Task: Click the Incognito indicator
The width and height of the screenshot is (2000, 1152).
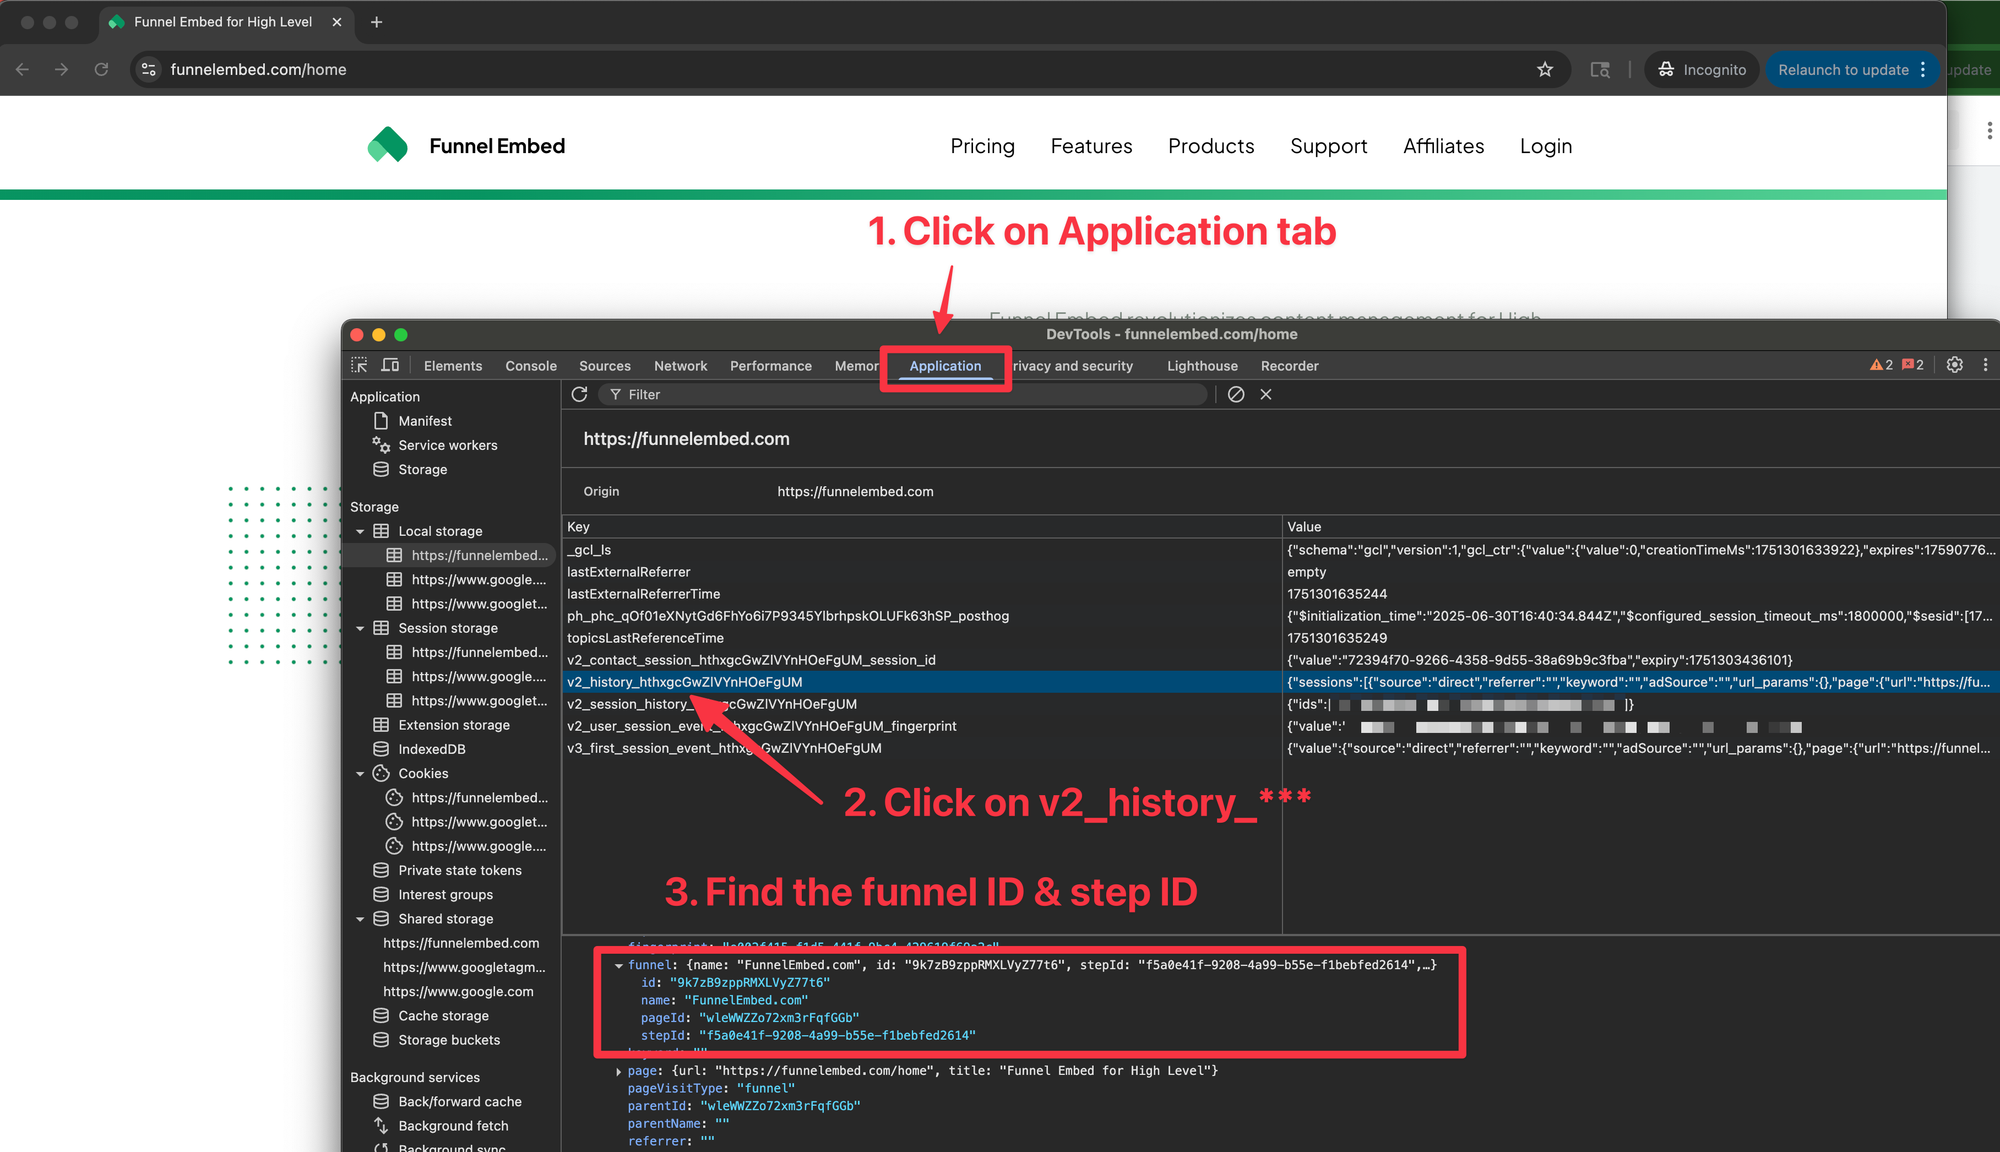Action: pyautogui.click(x=1702, y=69)
